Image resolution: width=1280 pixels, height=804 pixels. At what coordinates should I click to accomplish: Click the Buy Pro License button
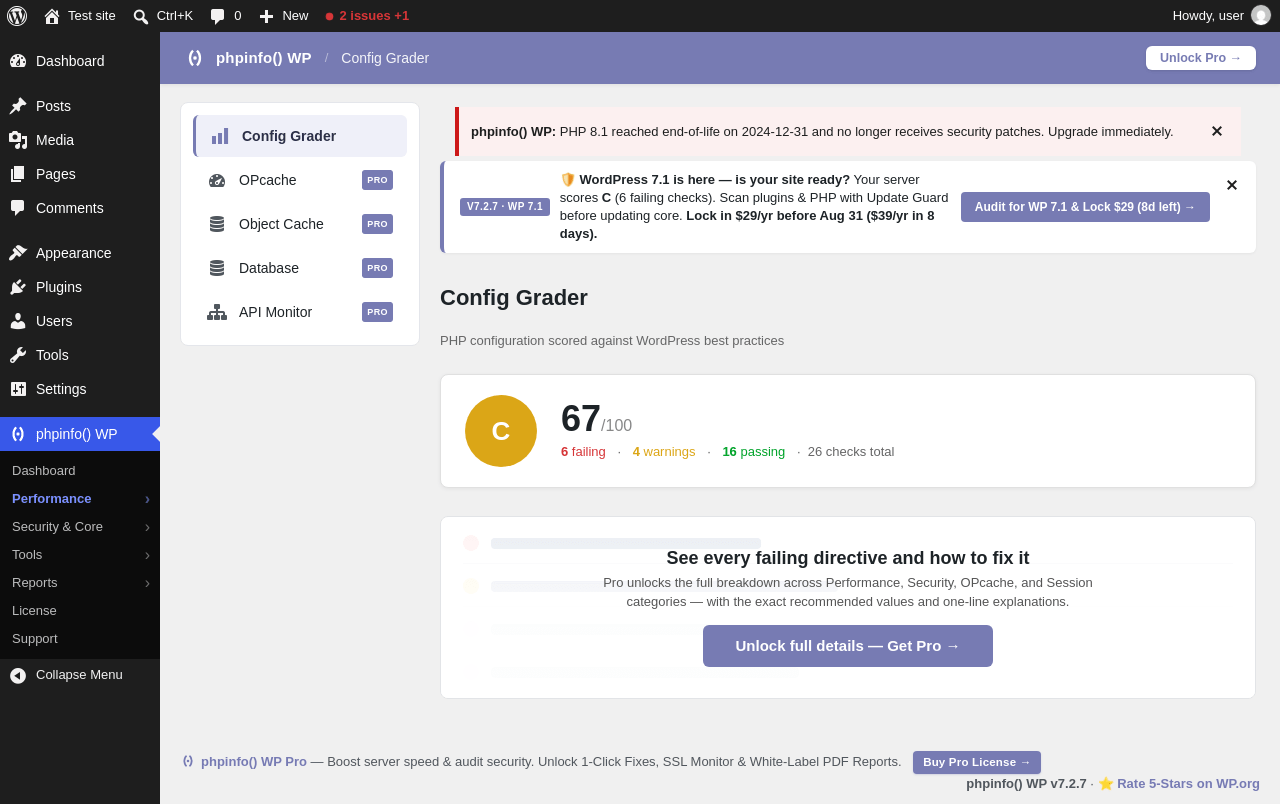point(977,762)
